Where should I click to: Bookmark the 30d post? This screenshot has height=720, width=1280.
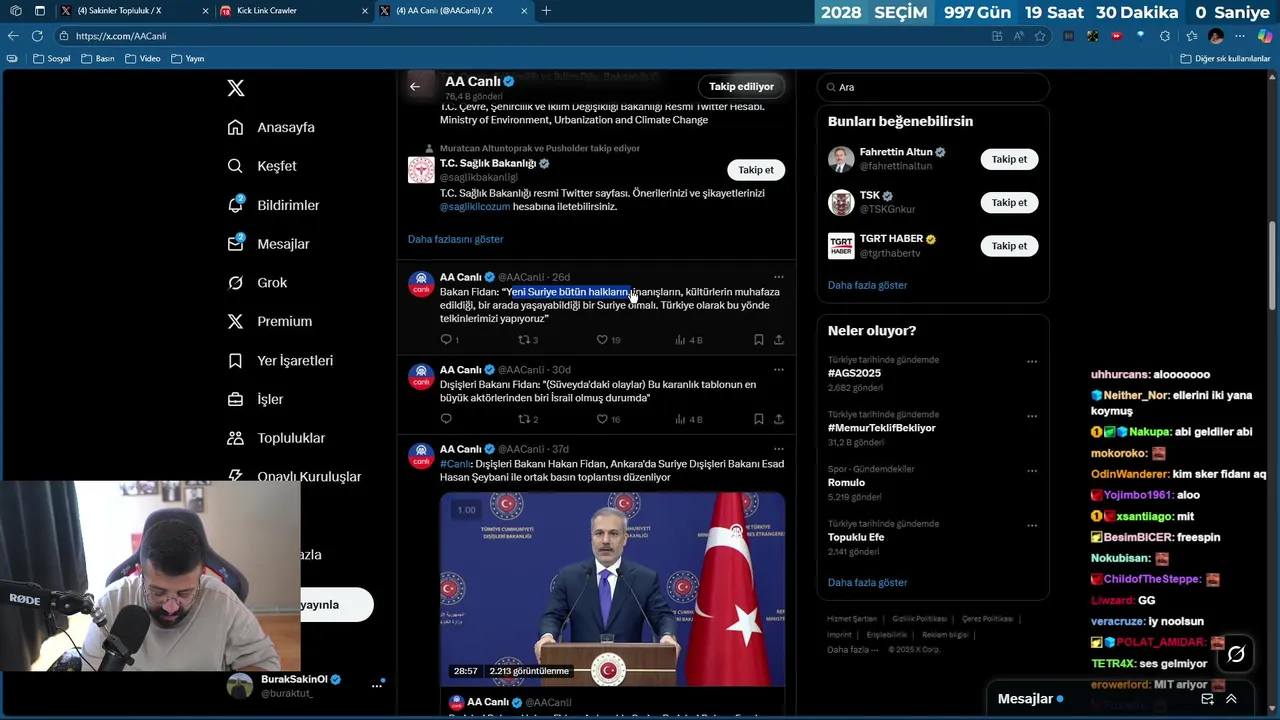coord(759,419)
